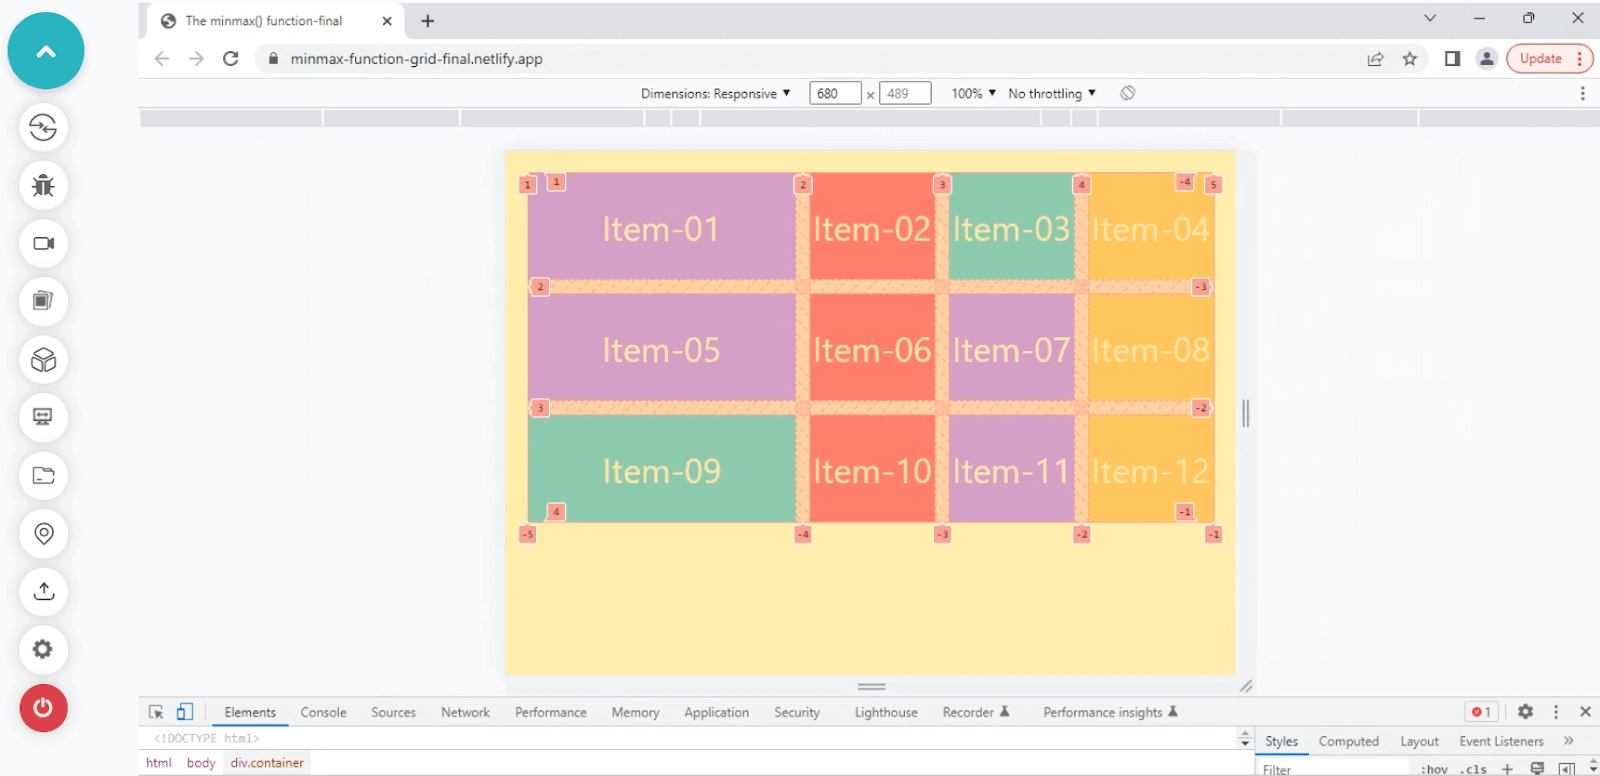The height and width of the screenshot is (776, 1600).
Task: Open the No throttling dropdown
Action: point(1051,93)
